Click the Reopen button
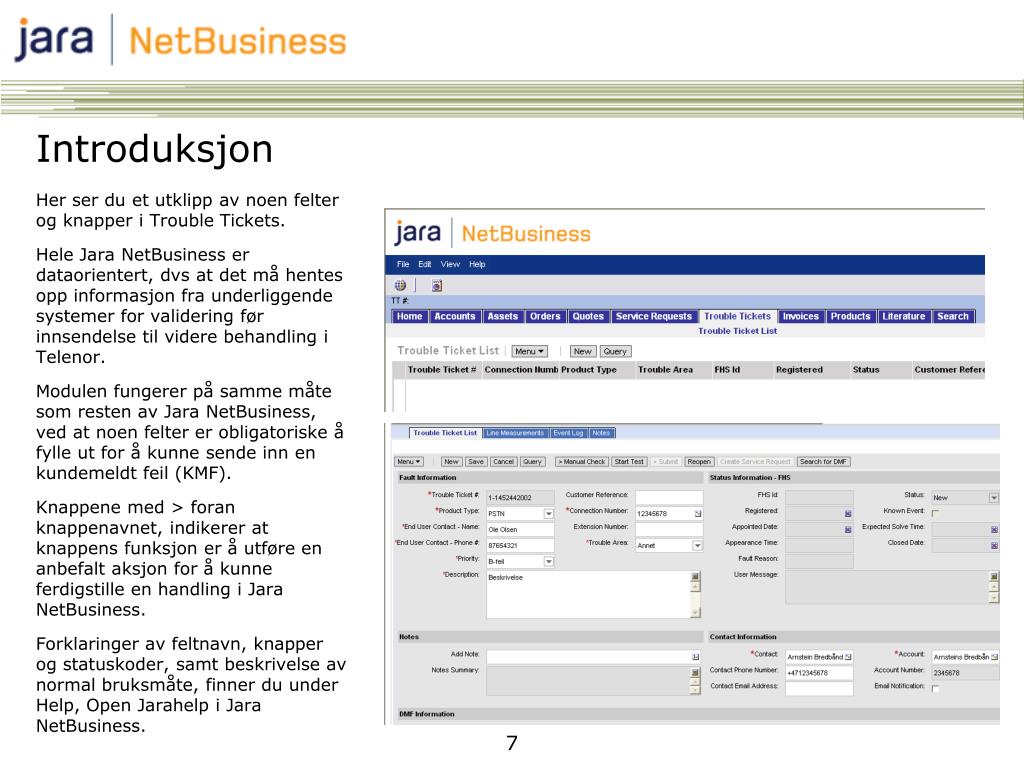The image size is (1024, 768). 699,462
